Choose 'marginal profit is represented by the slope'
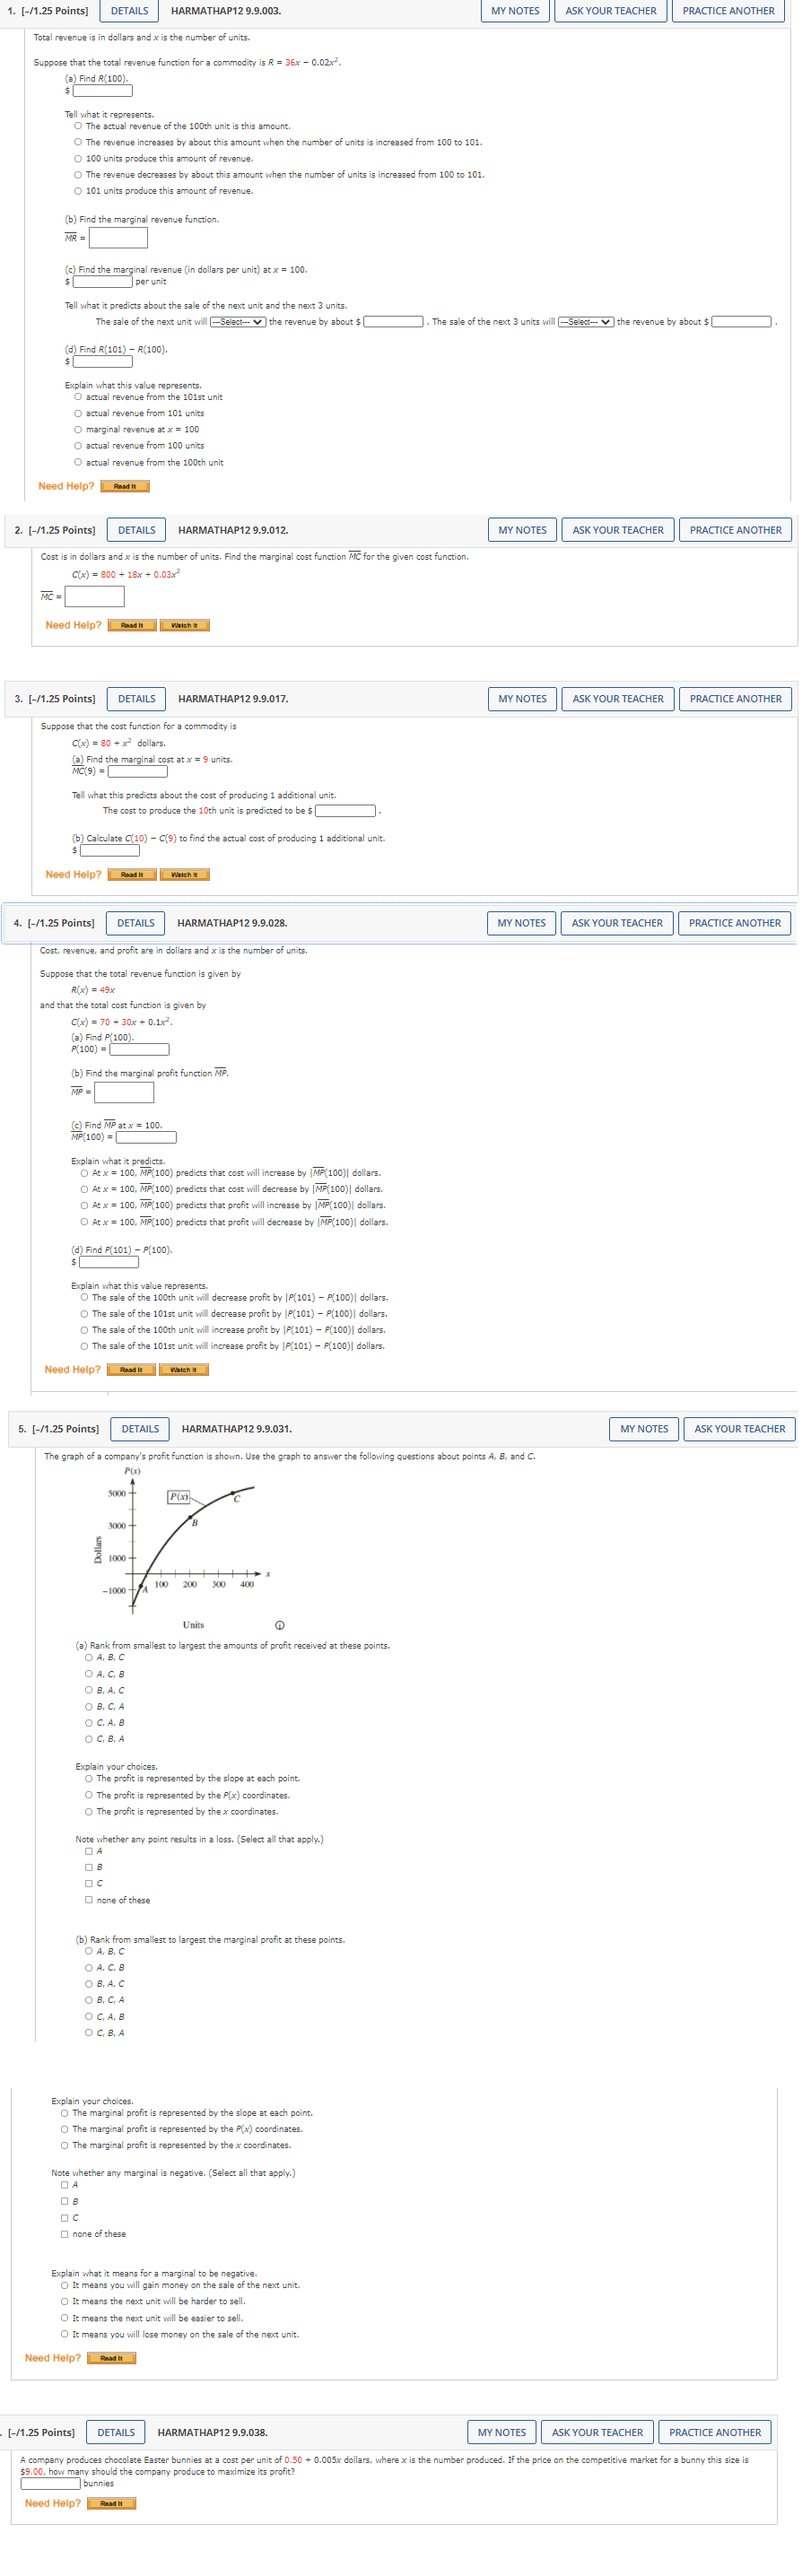Screen dimensions: 811x2576 65,2113
